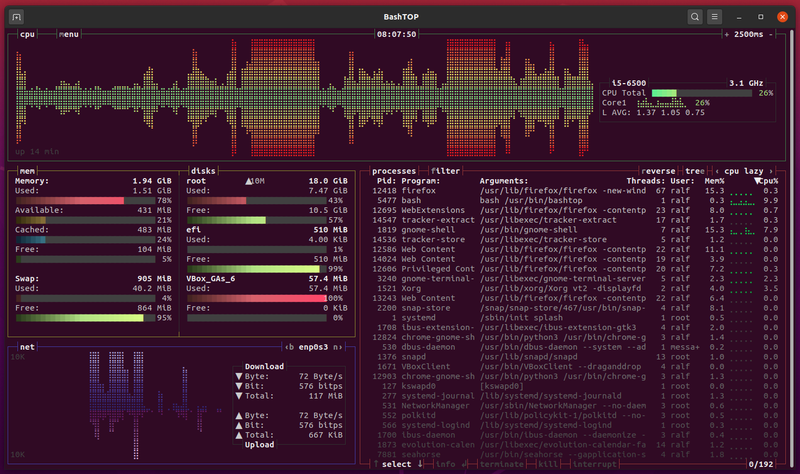Click the Arguments column header
This screenshot has height=474, width=800.
coord(504,181)
